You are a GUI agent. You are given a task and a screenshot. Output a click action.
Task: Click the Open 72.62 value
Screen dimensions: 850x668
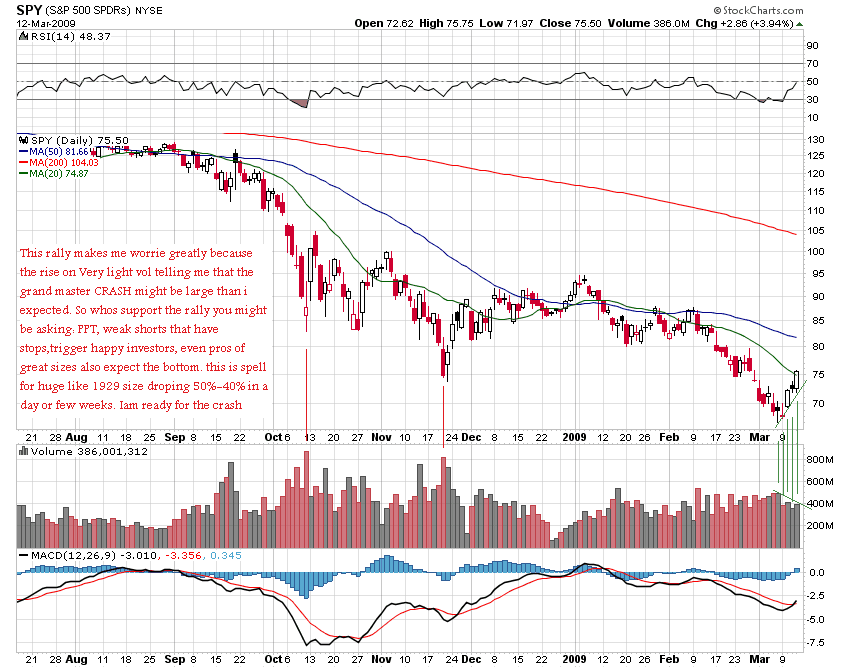384,23
